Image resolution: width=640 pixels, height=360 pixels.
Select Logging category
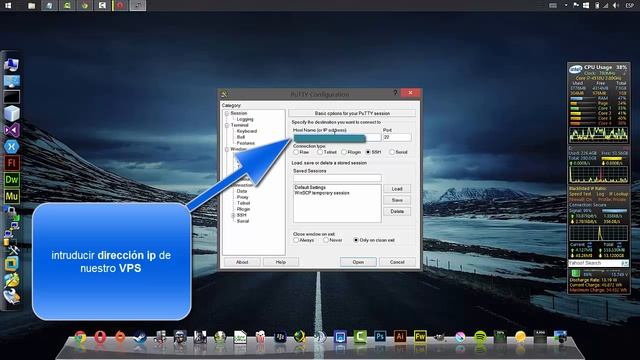tap(245, 119)
